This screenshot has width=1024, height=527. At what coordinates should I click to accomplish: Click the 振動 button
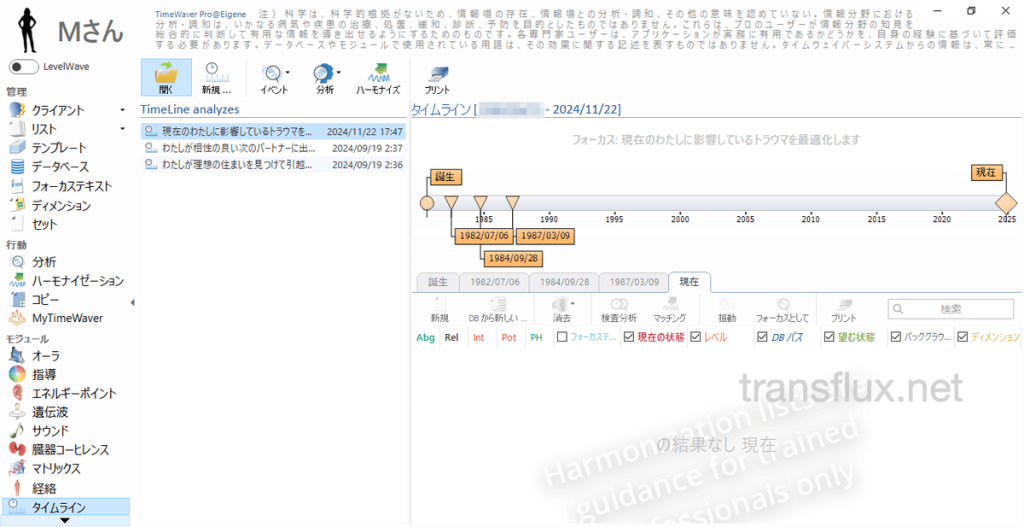(x=727, y=310)
